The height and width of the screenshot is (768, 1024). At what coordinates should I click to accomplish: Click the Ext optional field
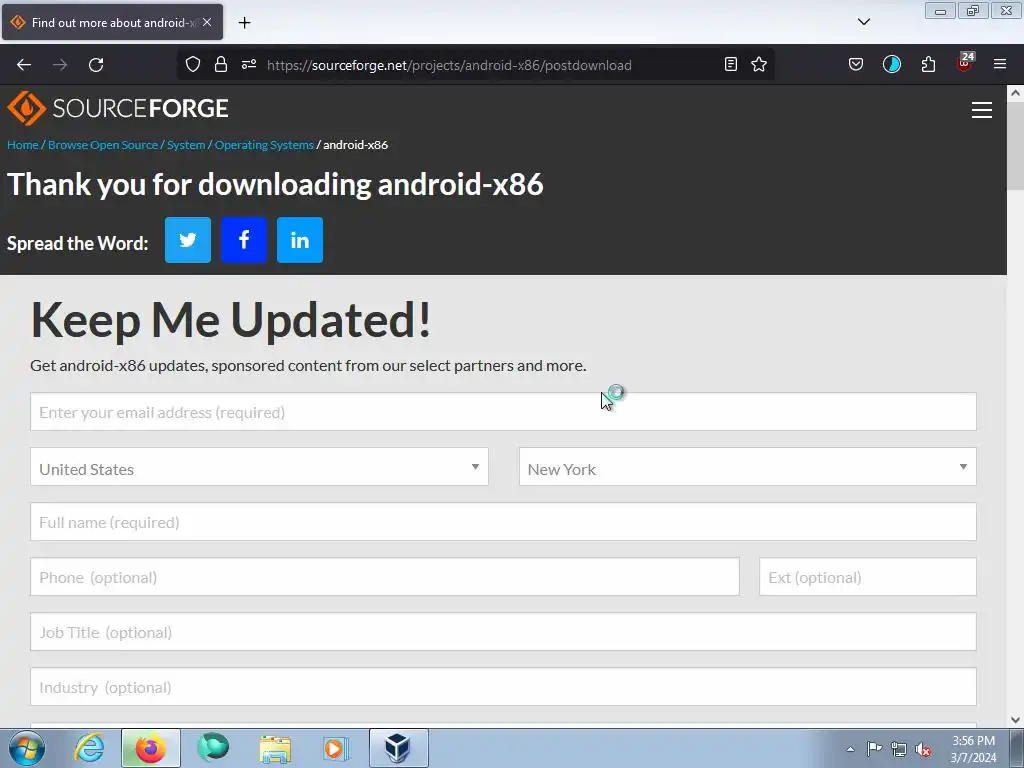click(868, 577)
